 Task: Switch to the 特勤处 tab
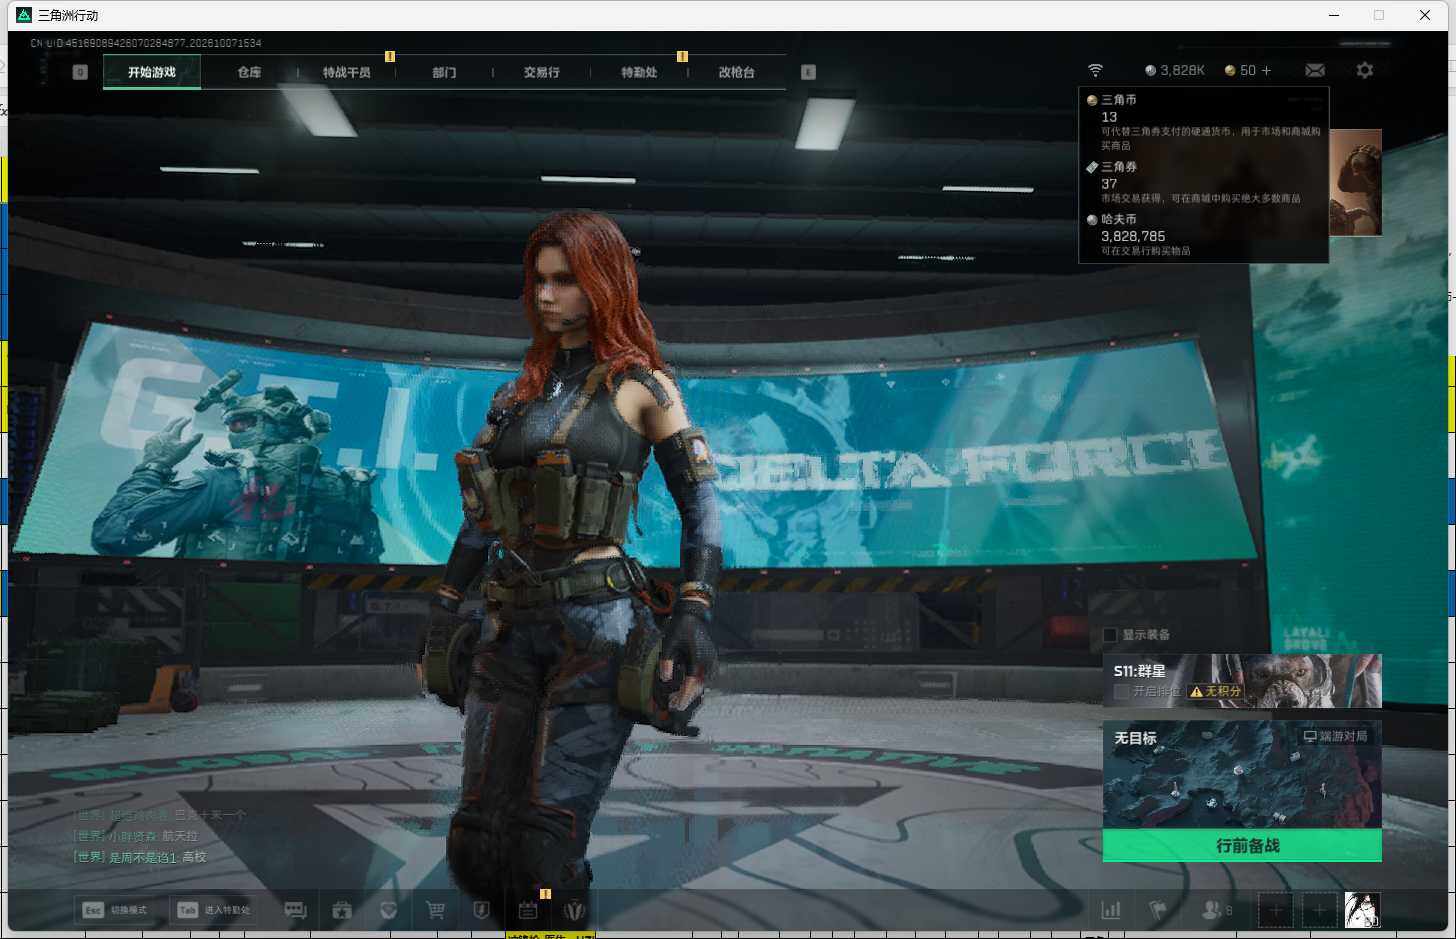(639, 72)
